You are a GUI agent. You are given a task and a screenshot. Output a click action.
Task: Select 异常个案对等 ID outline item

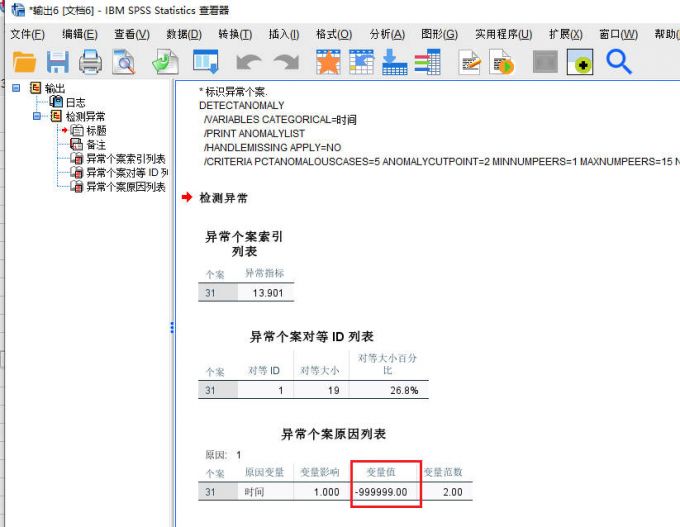click(127, 173)
